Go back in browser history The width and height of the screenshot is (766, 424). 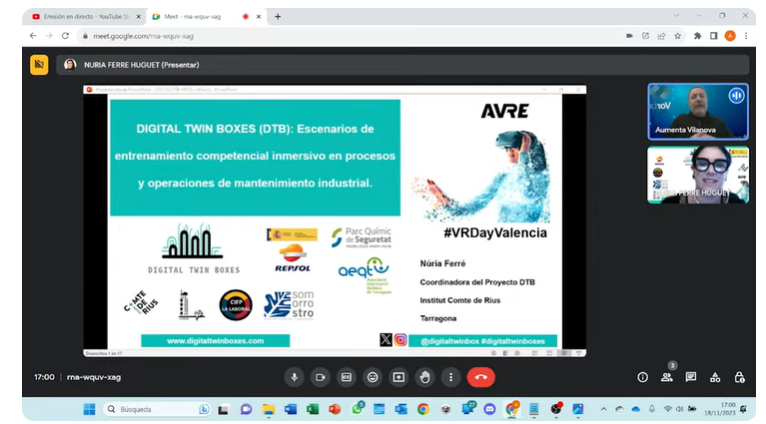pos(33,36)
